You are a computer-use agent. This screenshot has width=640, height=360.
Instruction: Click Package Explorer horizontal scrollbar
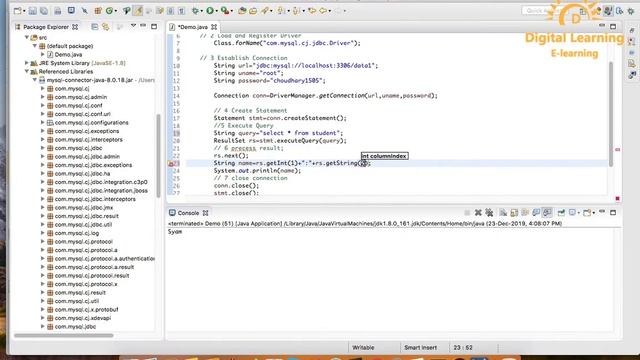point(64,336)
